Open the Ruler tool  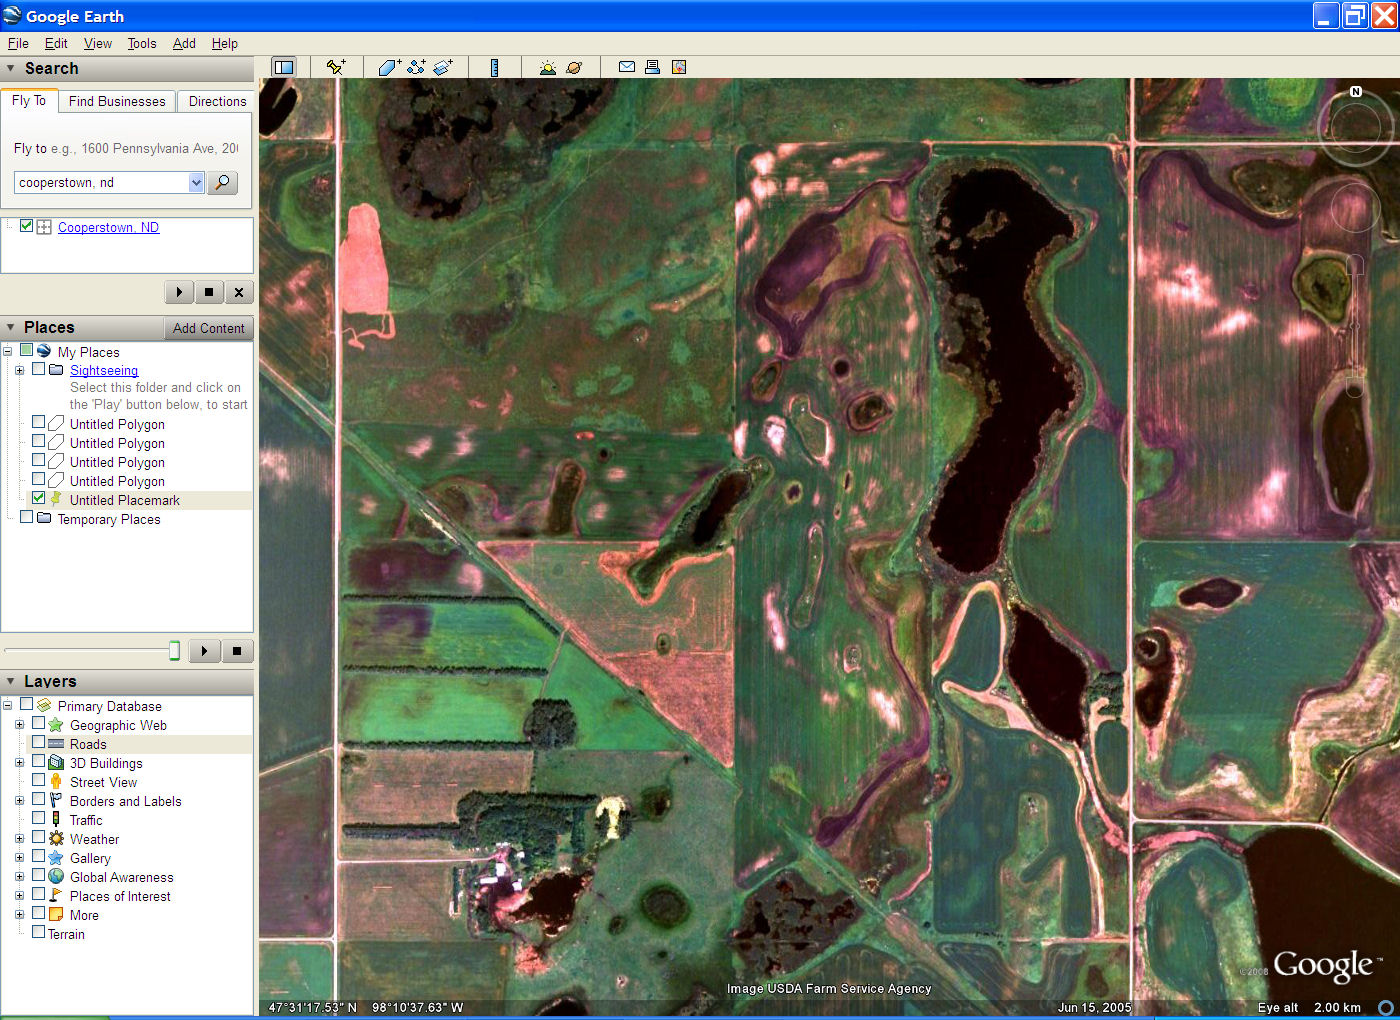(494, 67)
